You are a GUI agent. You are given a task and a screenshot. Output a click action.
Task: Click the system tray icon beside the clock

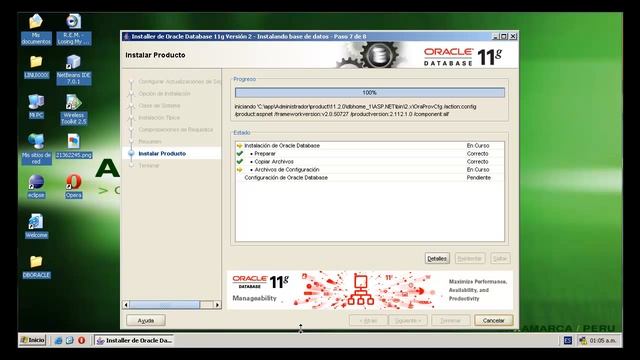(583, 340)
